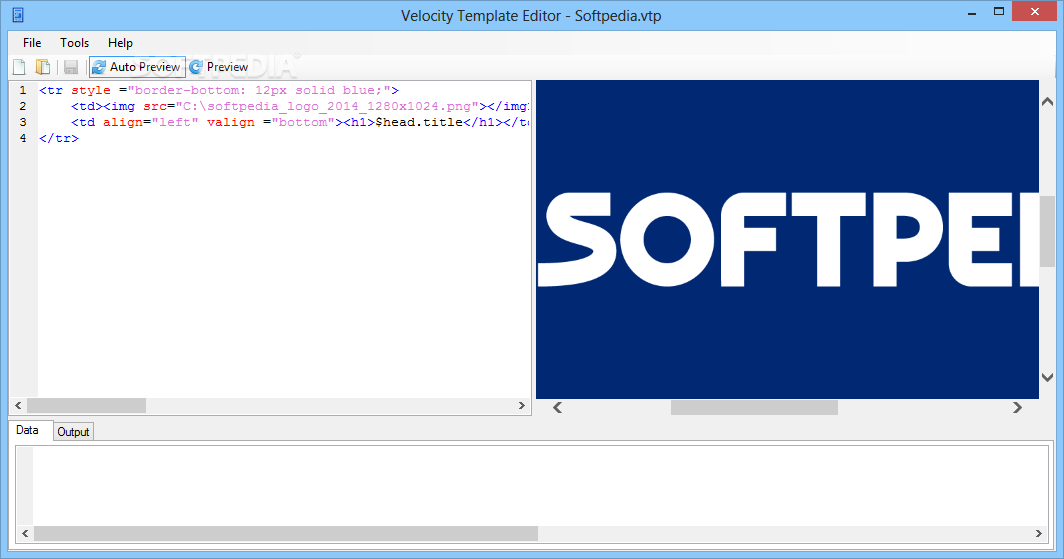Click the Softpedia logo preview image
1064x559 pixels.
pos(787,239)
